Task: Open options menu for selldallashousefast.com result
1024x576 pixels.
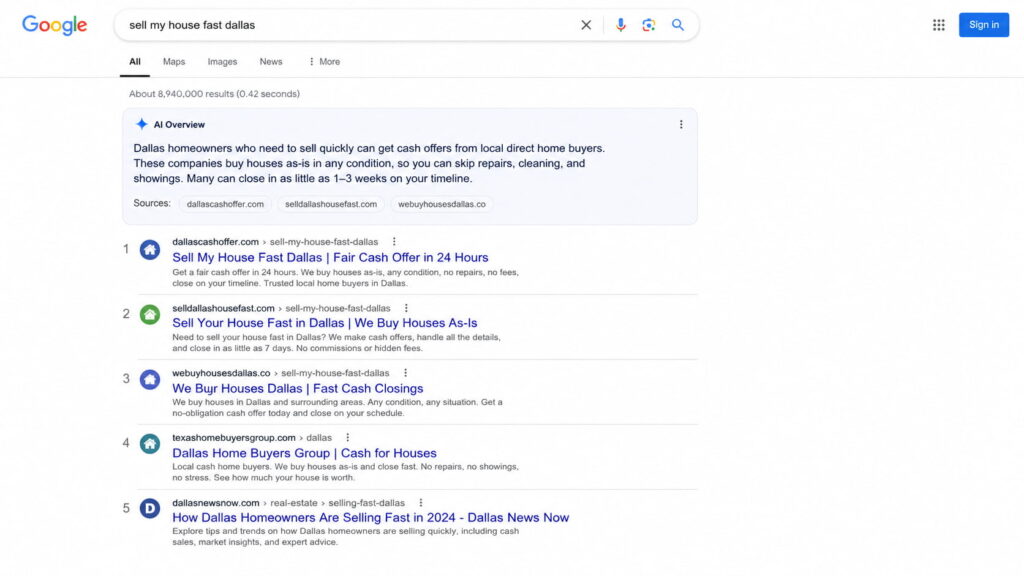Action: [406, 308]
